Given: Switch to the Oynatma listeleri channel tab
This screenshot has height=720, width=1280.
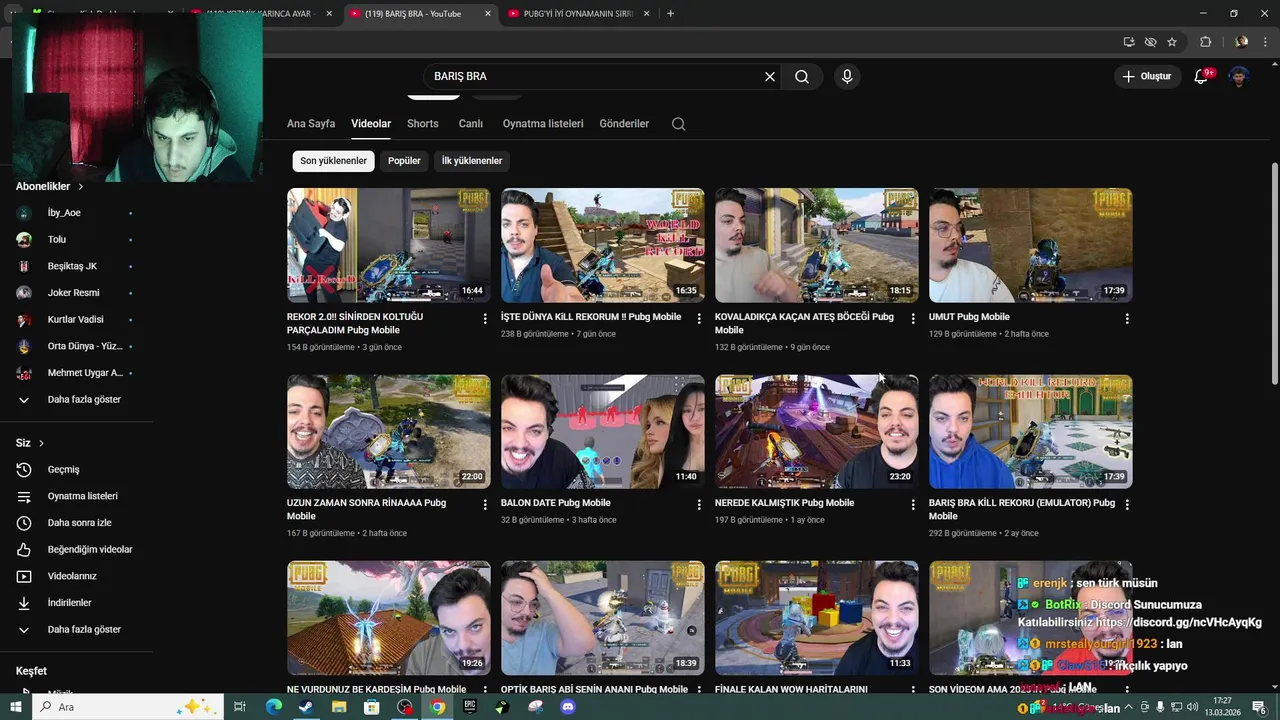Looking at the screenshot, I should tap(543, 124).
